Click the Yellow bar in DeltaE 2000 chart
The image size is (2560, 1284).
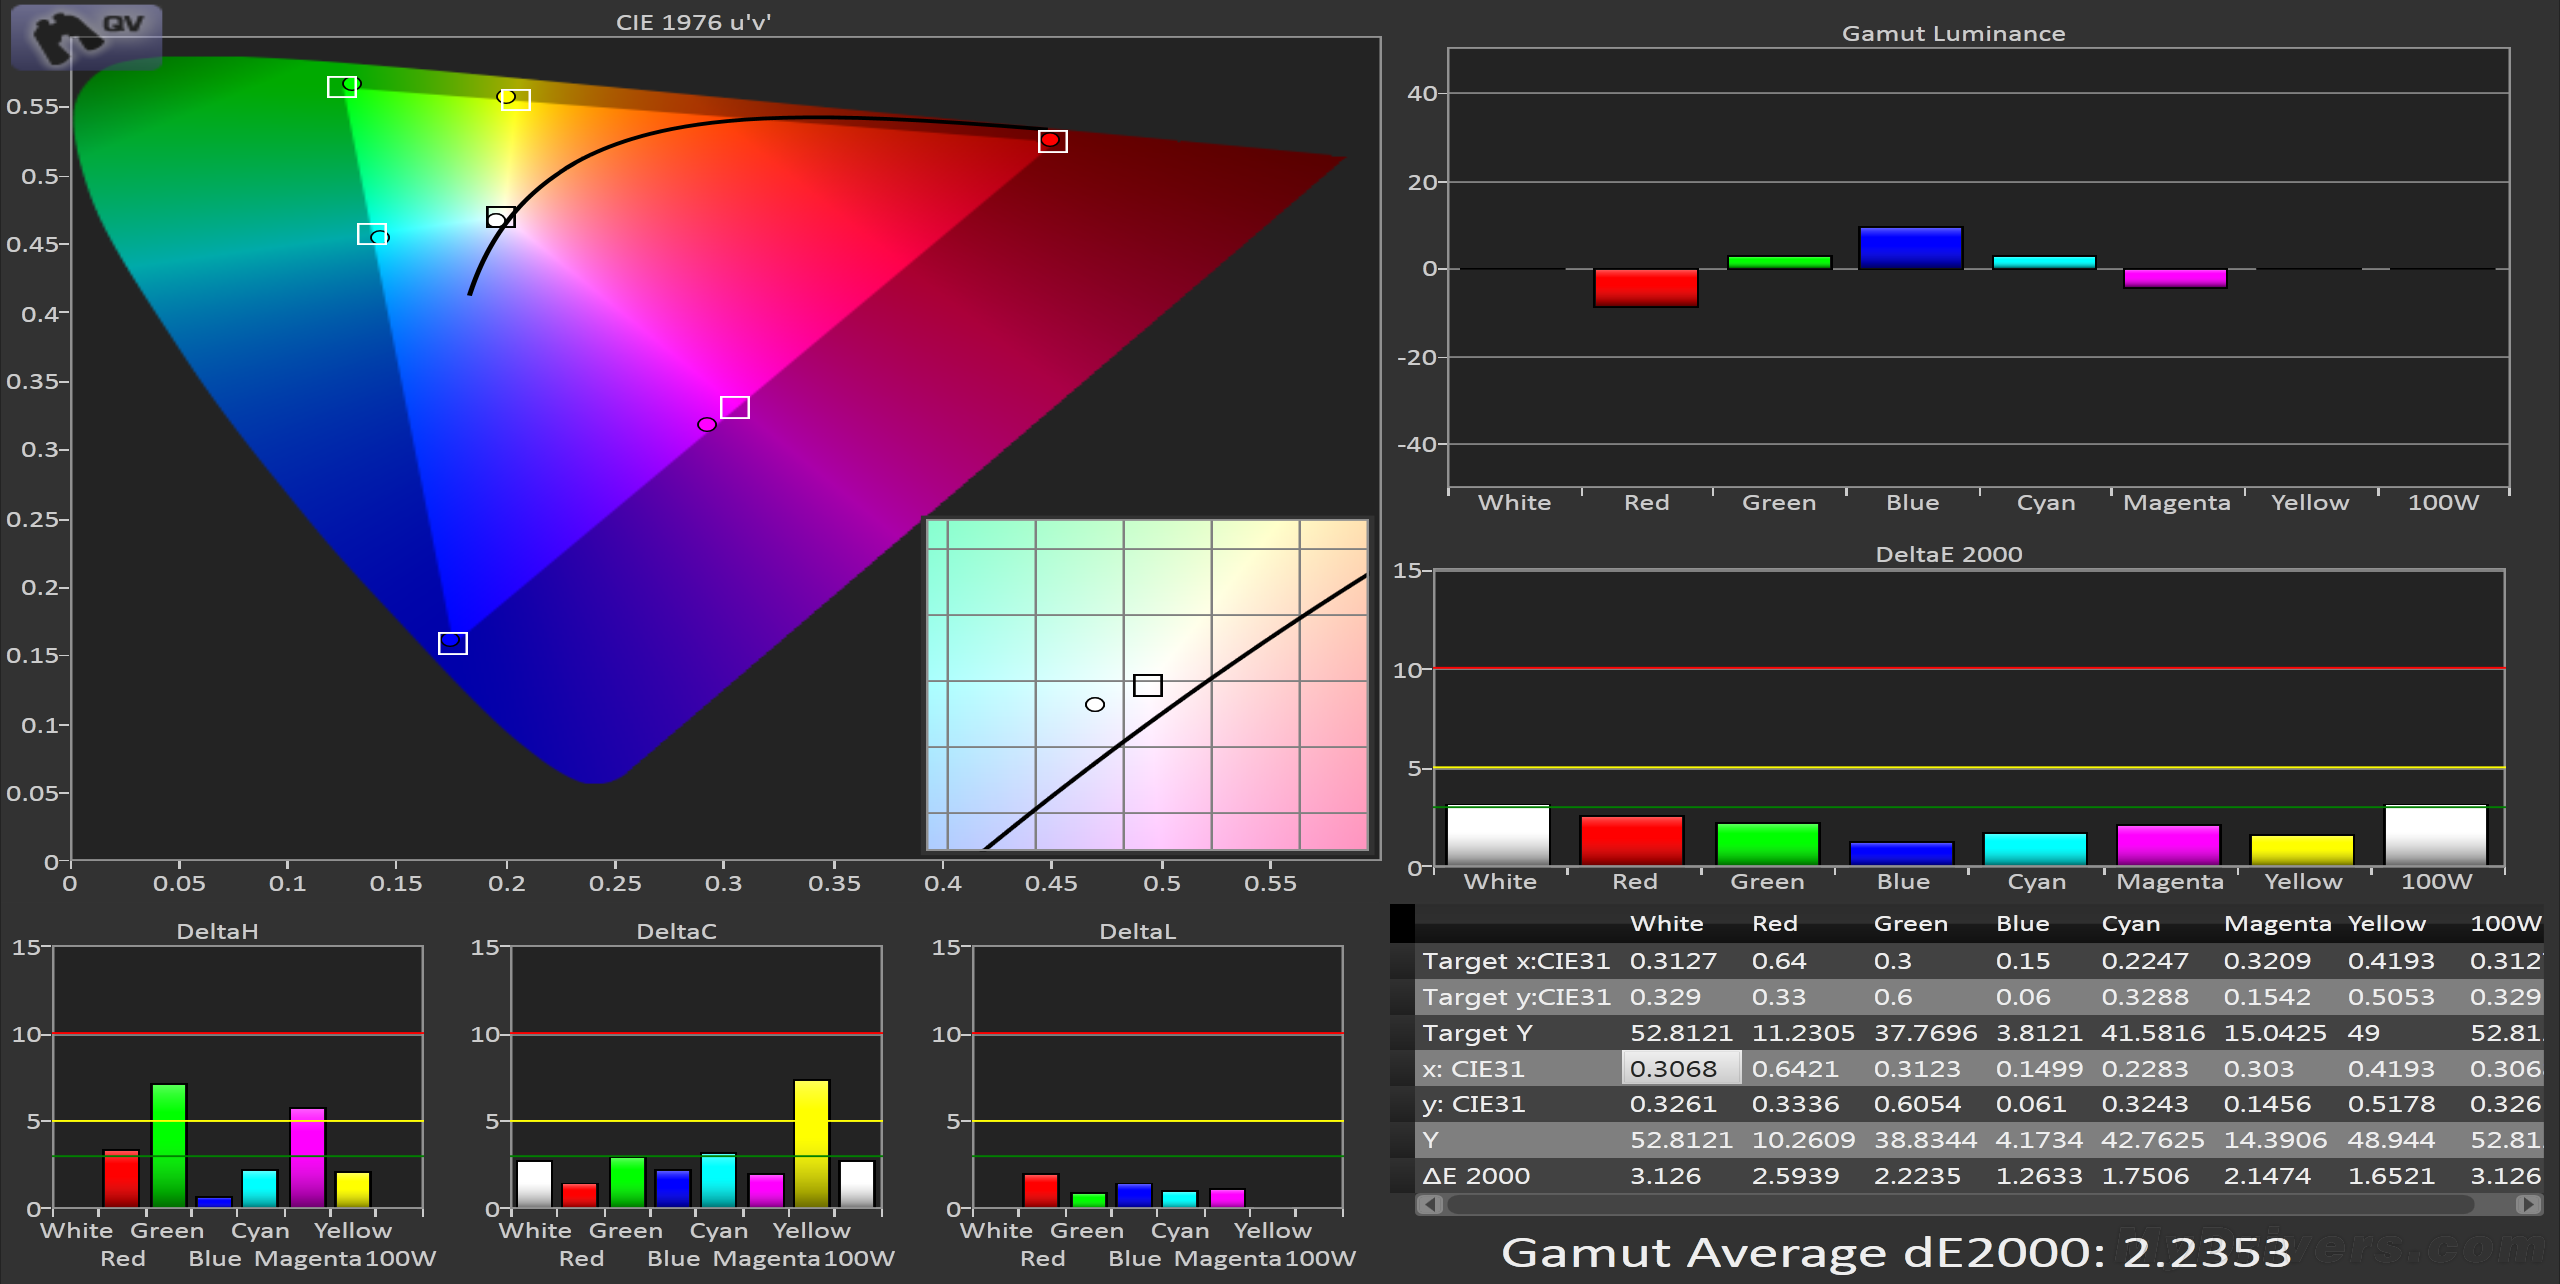coord(2302,850)
